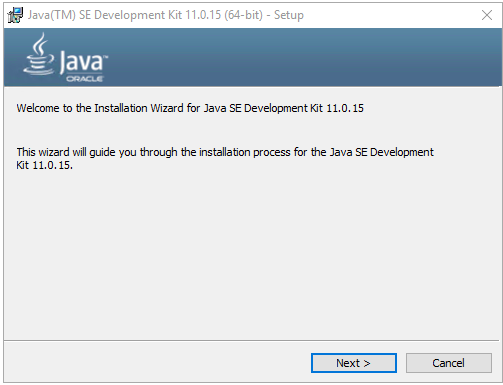Cancel the Java JDK setup
Screen dimensions: 503x385
[x=448, y=363]
